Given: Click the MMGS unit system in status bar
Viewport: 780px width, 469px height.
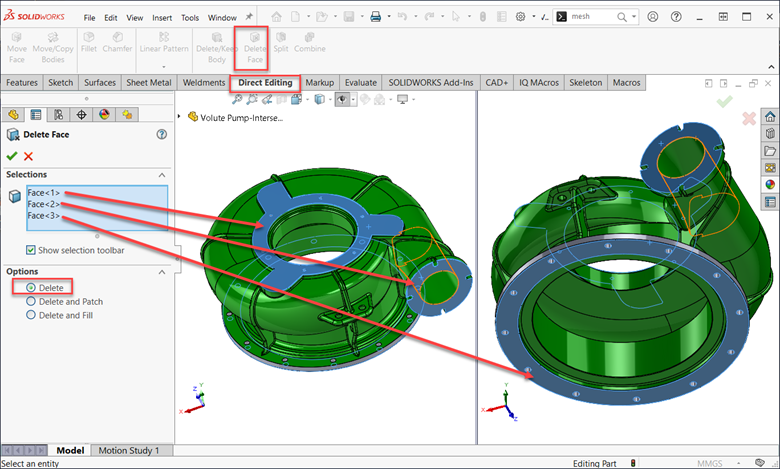Looking at the screenshot, I should [x=709, y=464].
